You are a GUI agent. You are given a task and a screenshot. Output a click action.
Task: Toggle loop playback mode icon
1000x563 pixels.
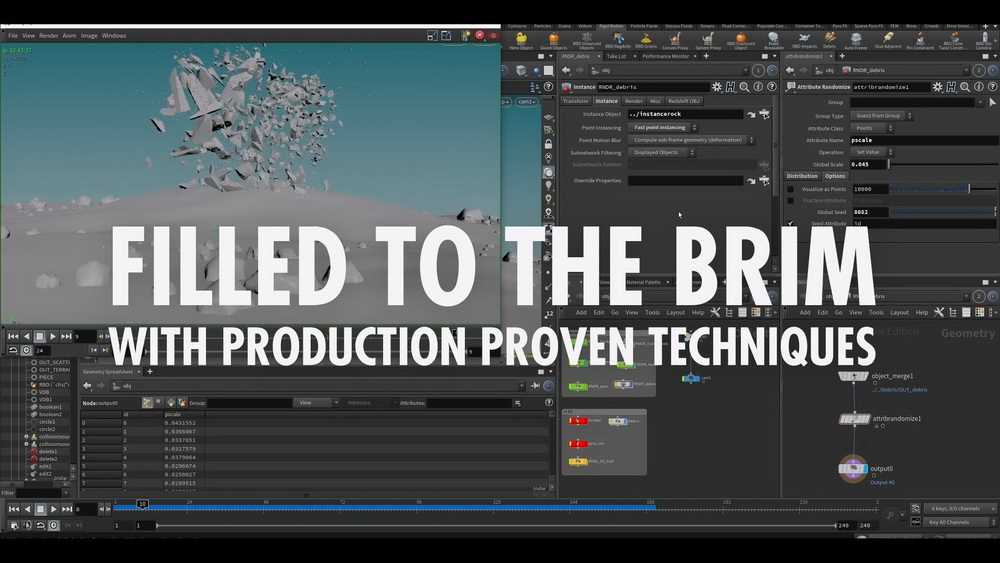(x=40, y=525)
